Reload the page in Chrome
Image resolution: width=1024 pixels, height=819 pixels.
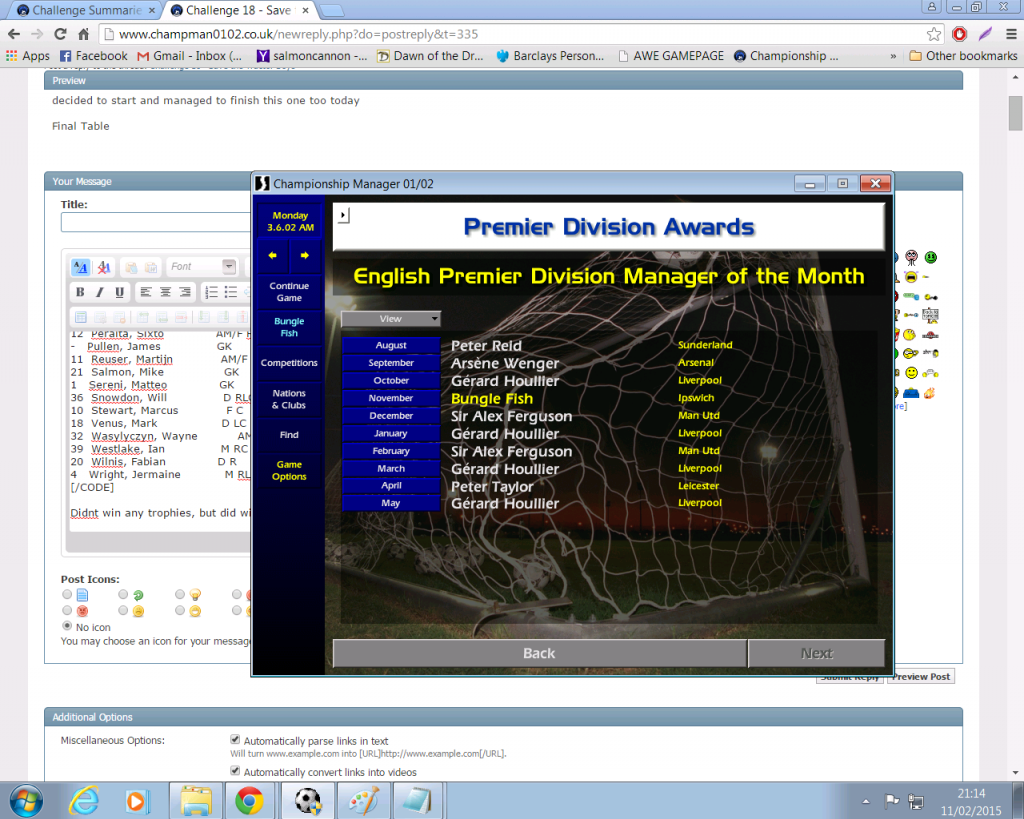(x=60, y=34)
